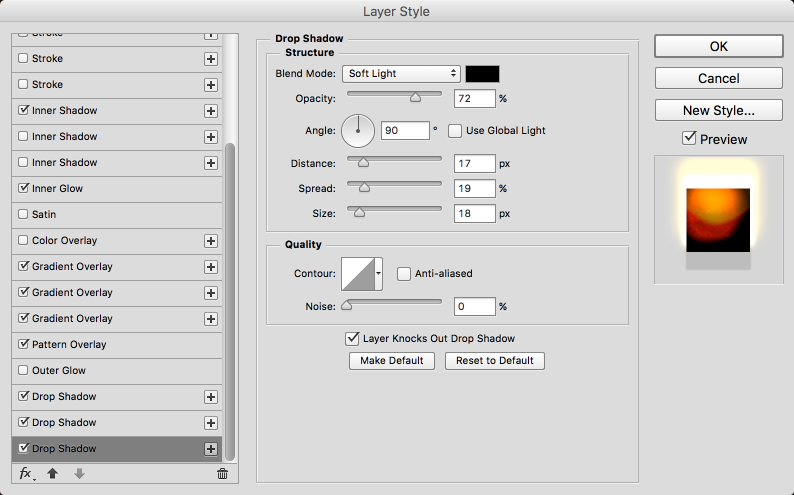This screenshot has width=794, height=495.
Task: Click the black shadow color swatch
Action: (482, 74)
